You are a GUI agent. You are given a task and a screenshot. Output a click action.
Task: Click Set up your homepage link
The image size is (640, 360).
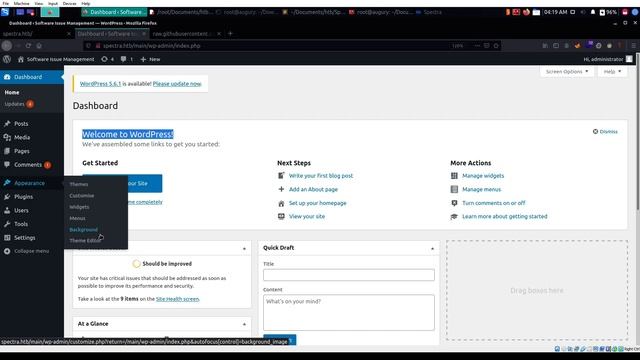pos(318,203)
